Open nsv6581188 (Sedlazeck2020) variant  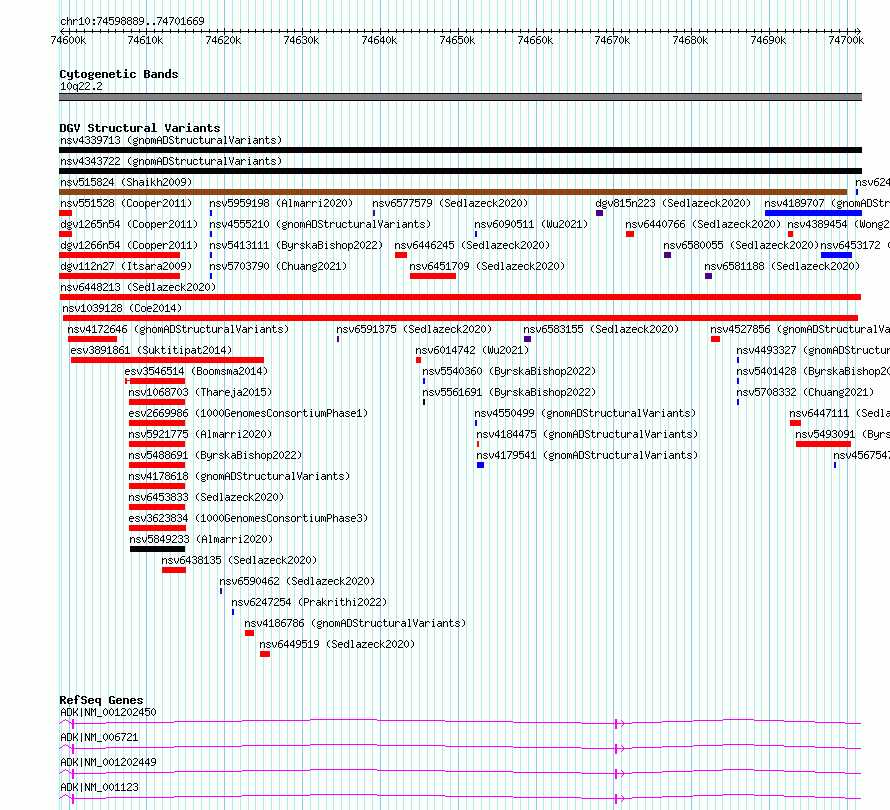[782, 266]
